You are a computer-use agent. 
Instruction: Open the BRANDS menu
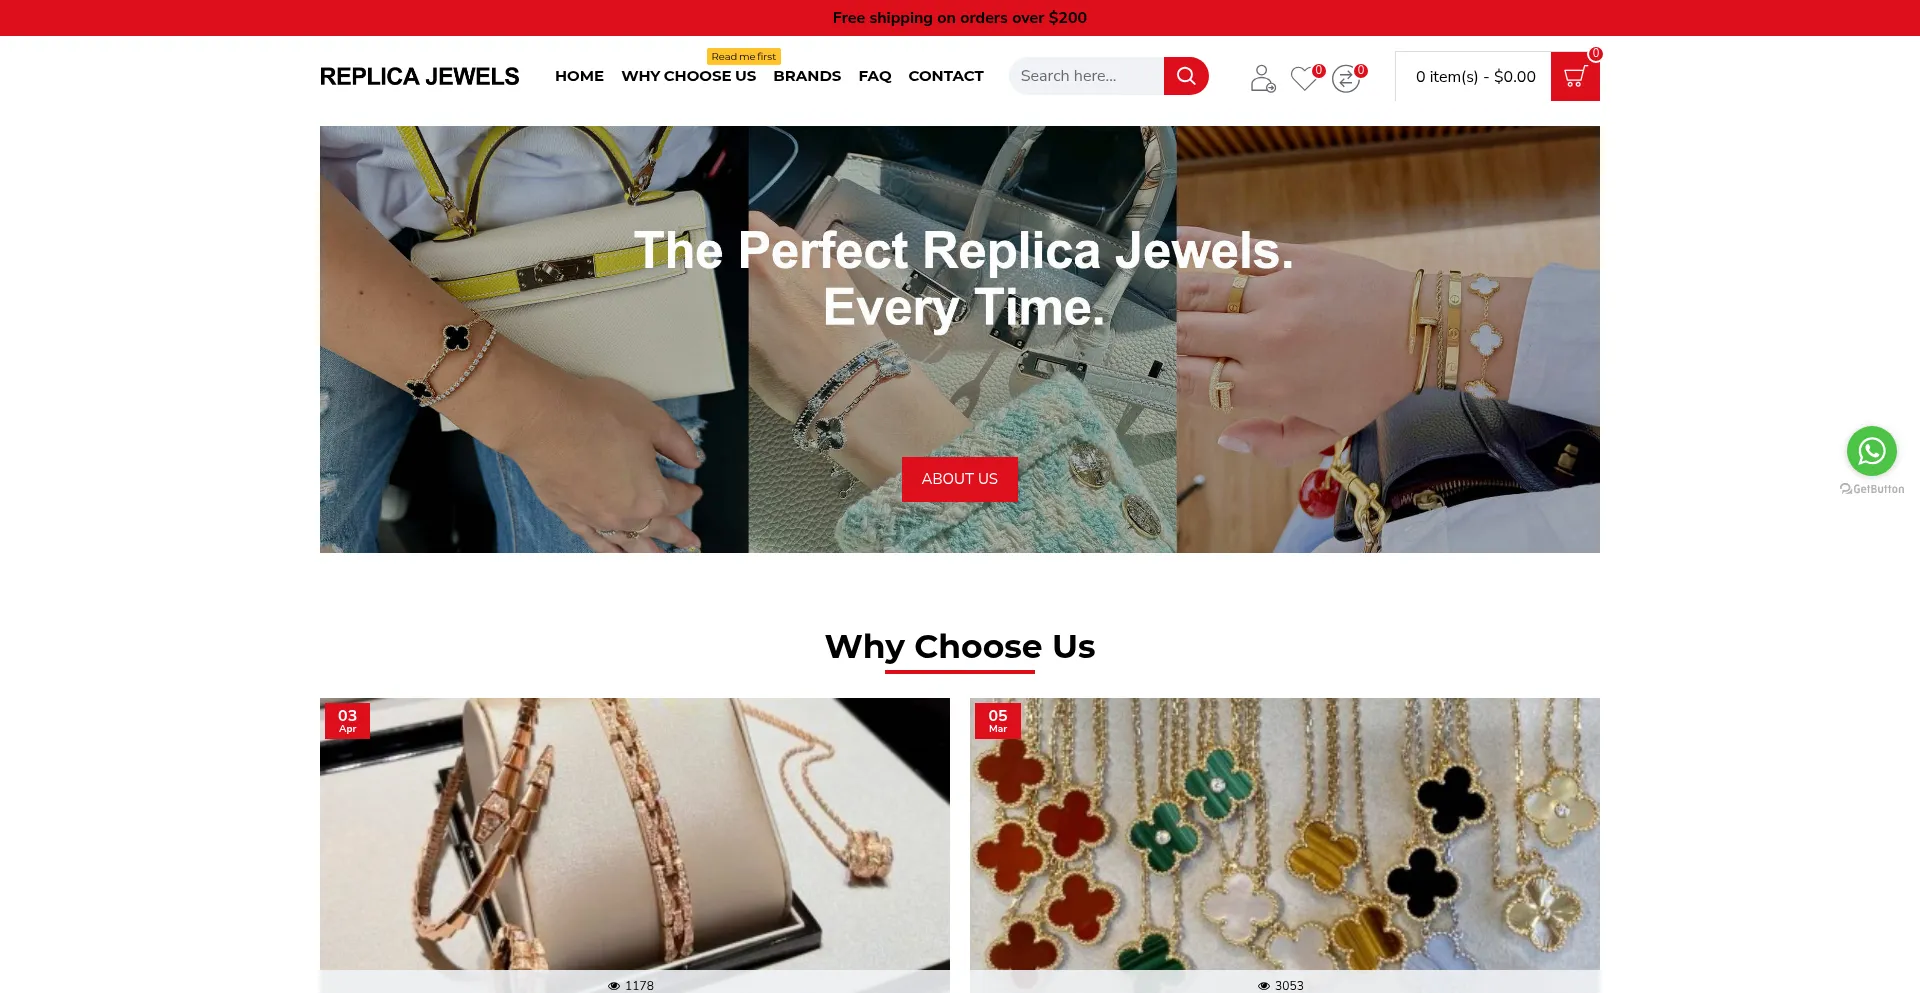click(807, 76)
